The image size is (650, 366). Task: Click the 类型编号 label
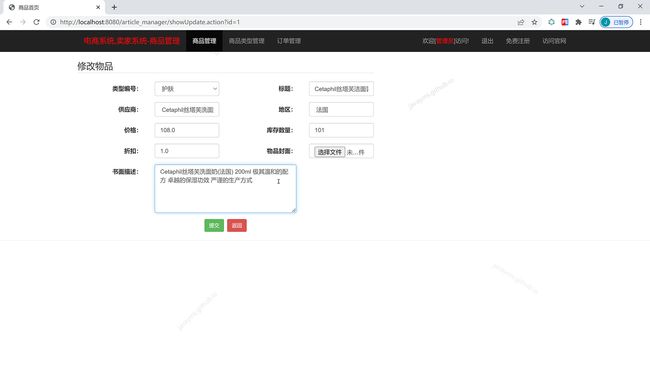pos(125,89)
